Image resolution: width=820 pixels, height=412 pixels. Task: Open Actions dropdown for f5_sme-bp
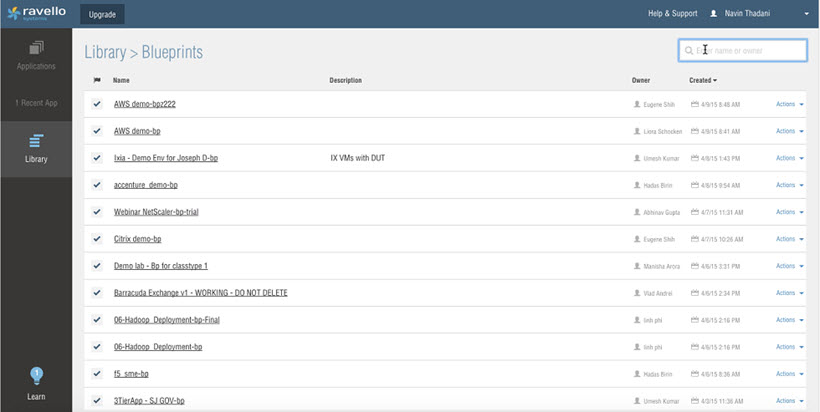click(x=790, y=374)
